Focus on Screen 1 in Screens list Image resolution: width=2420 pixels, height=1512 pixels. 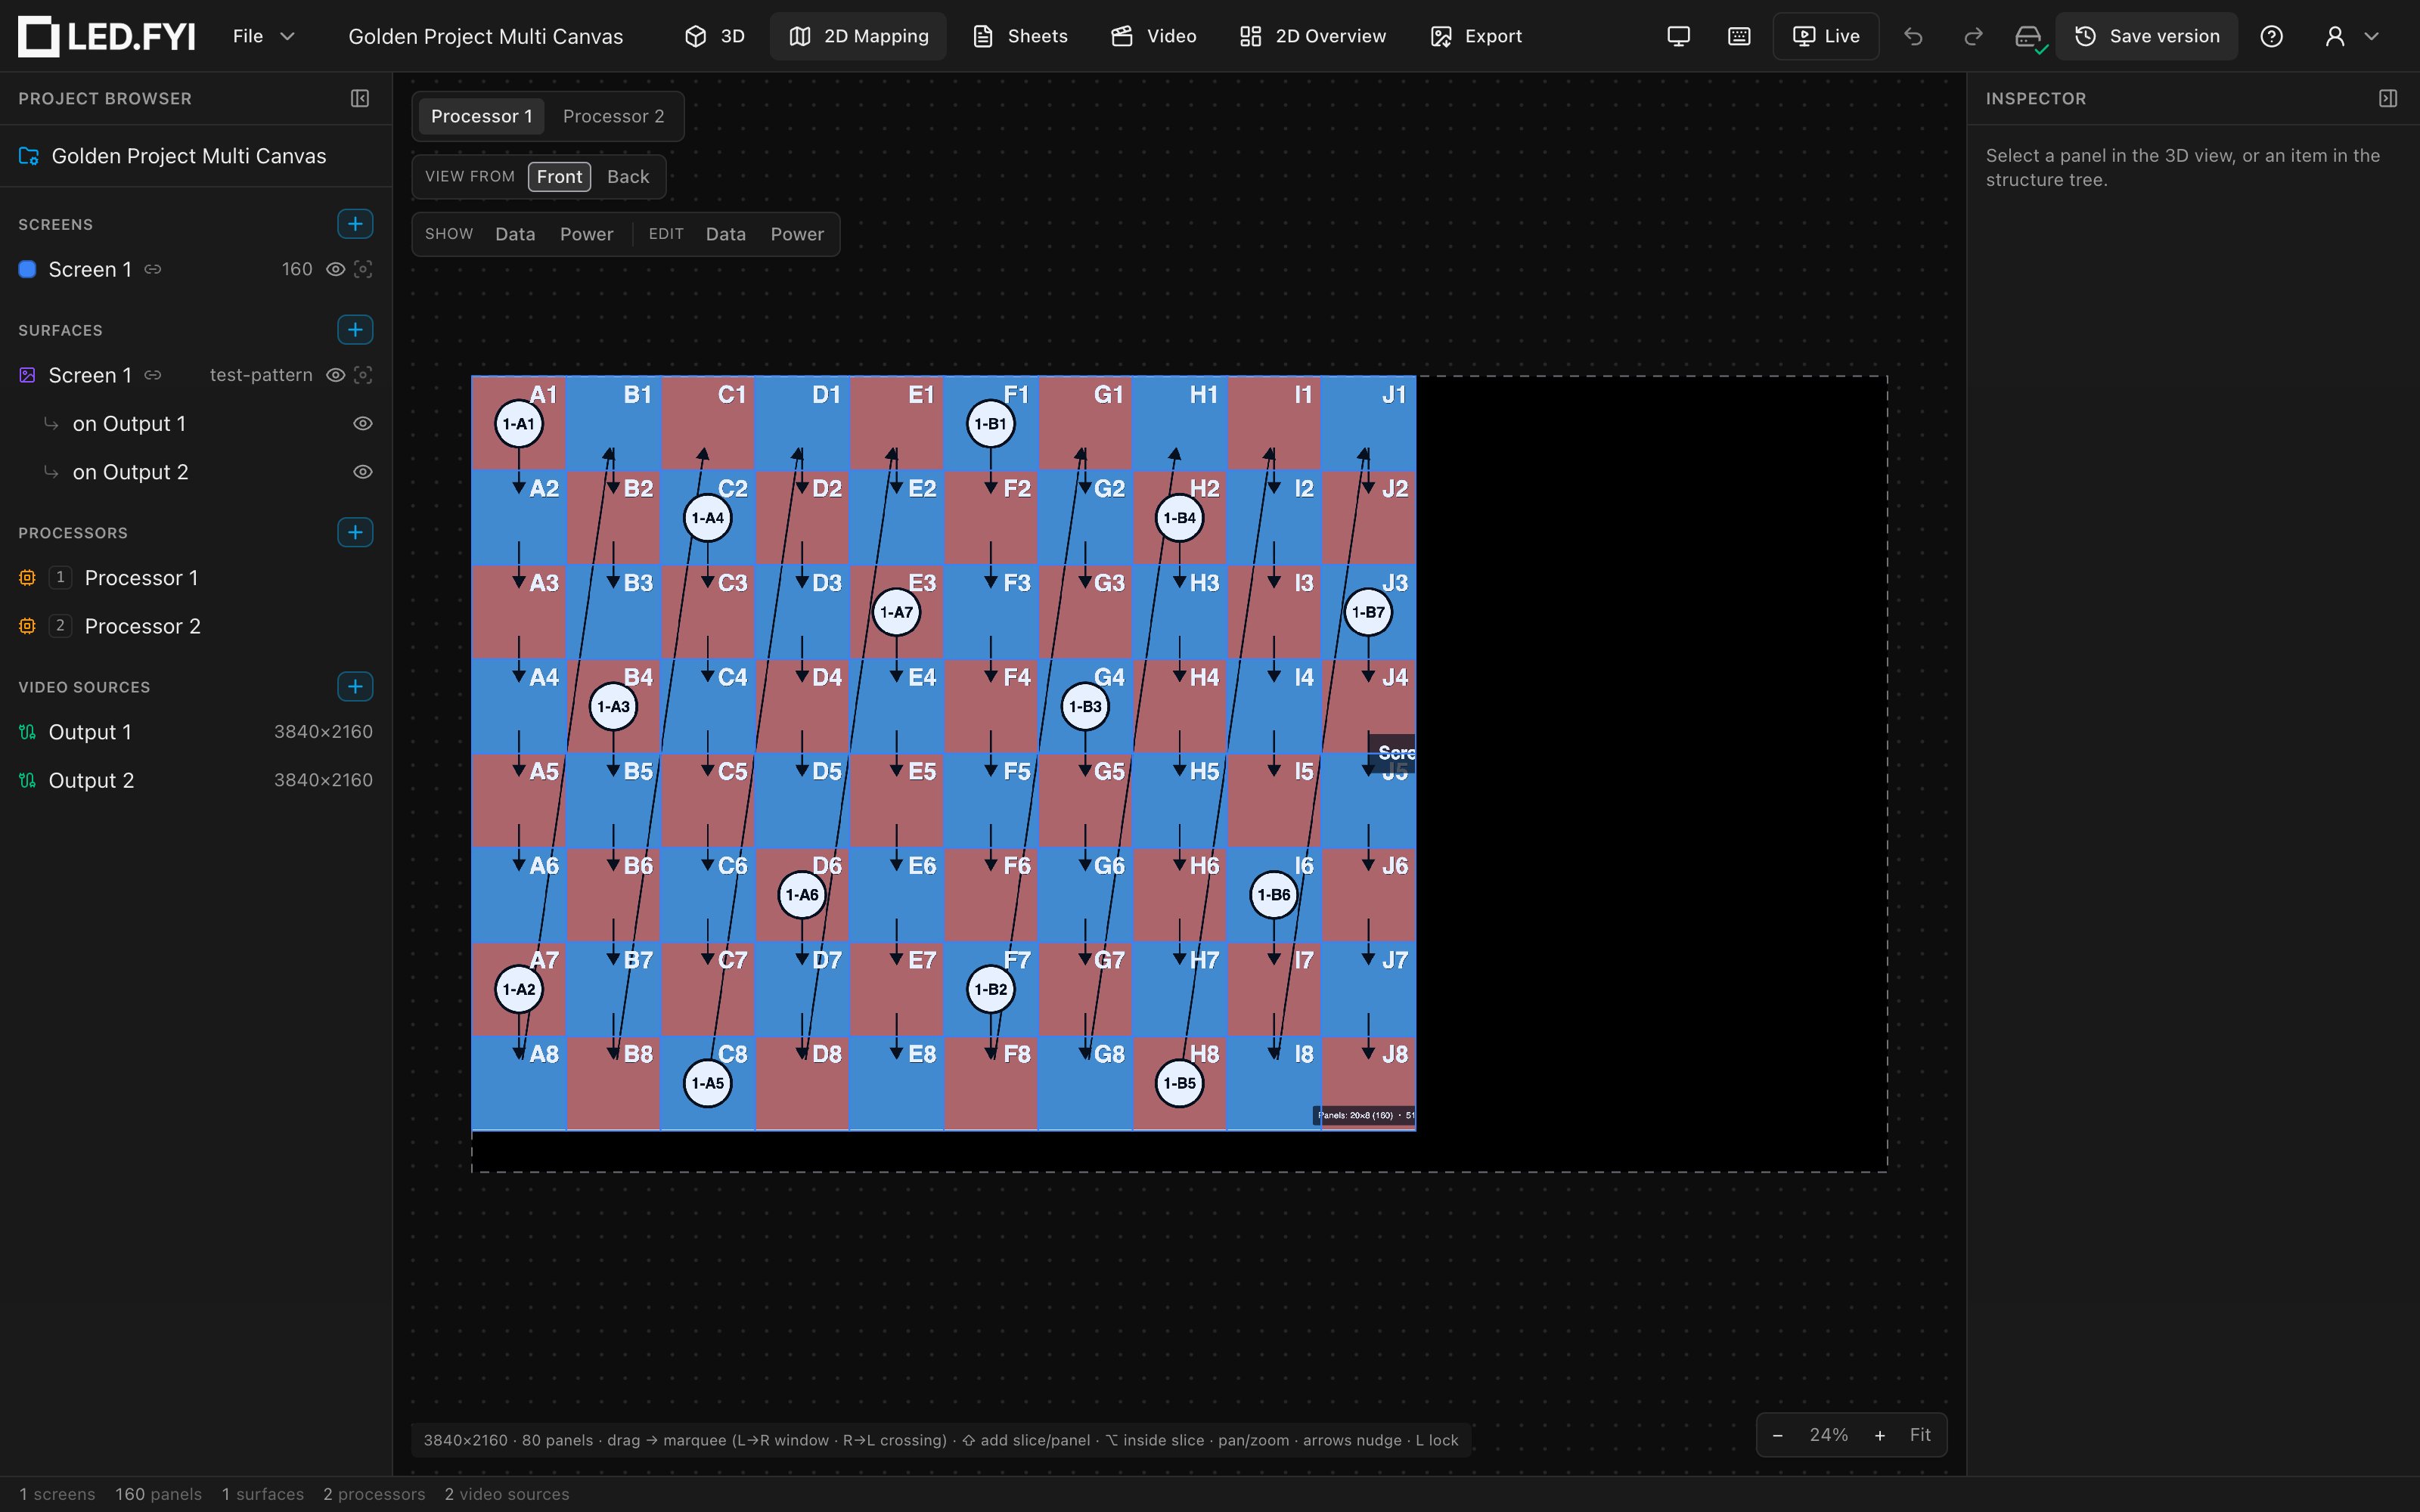coord(363,270)
